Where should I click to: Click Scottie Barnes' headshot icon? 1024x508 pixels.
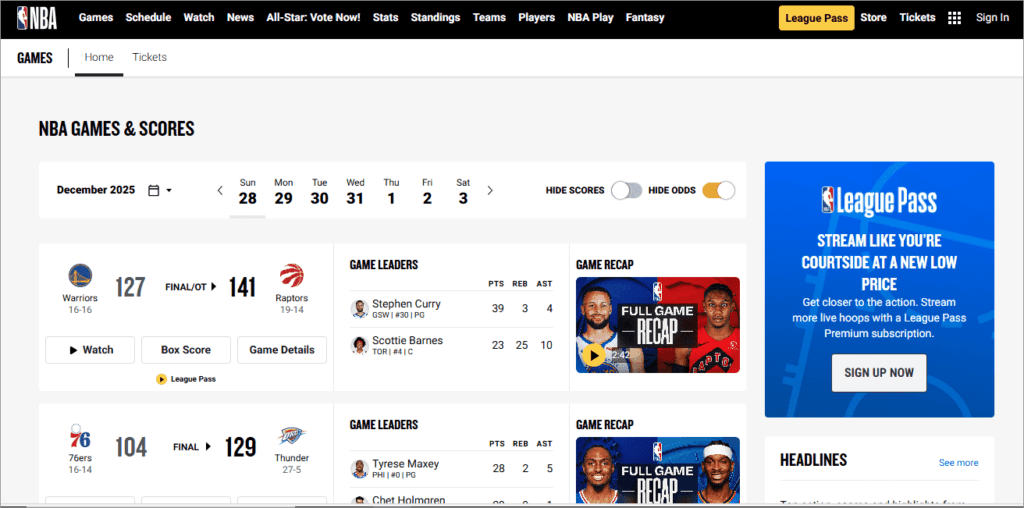coord(359,345)
